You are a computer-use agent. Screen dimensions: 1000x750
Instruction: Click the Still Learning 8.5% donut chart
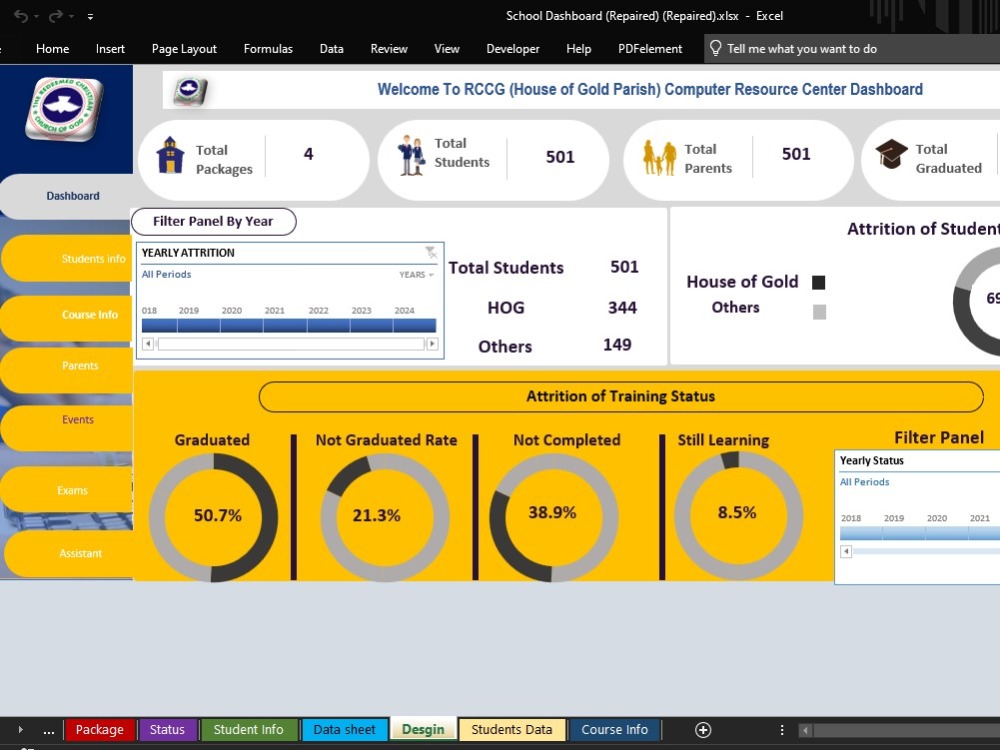click(x=739, y=516)
